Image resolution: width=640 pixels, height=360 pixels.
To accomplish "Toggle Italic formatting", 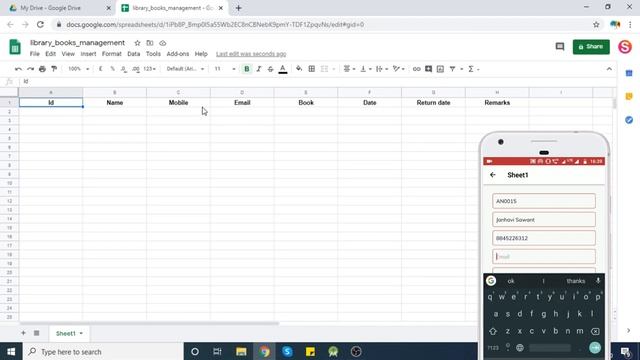I will coord(259,69).
